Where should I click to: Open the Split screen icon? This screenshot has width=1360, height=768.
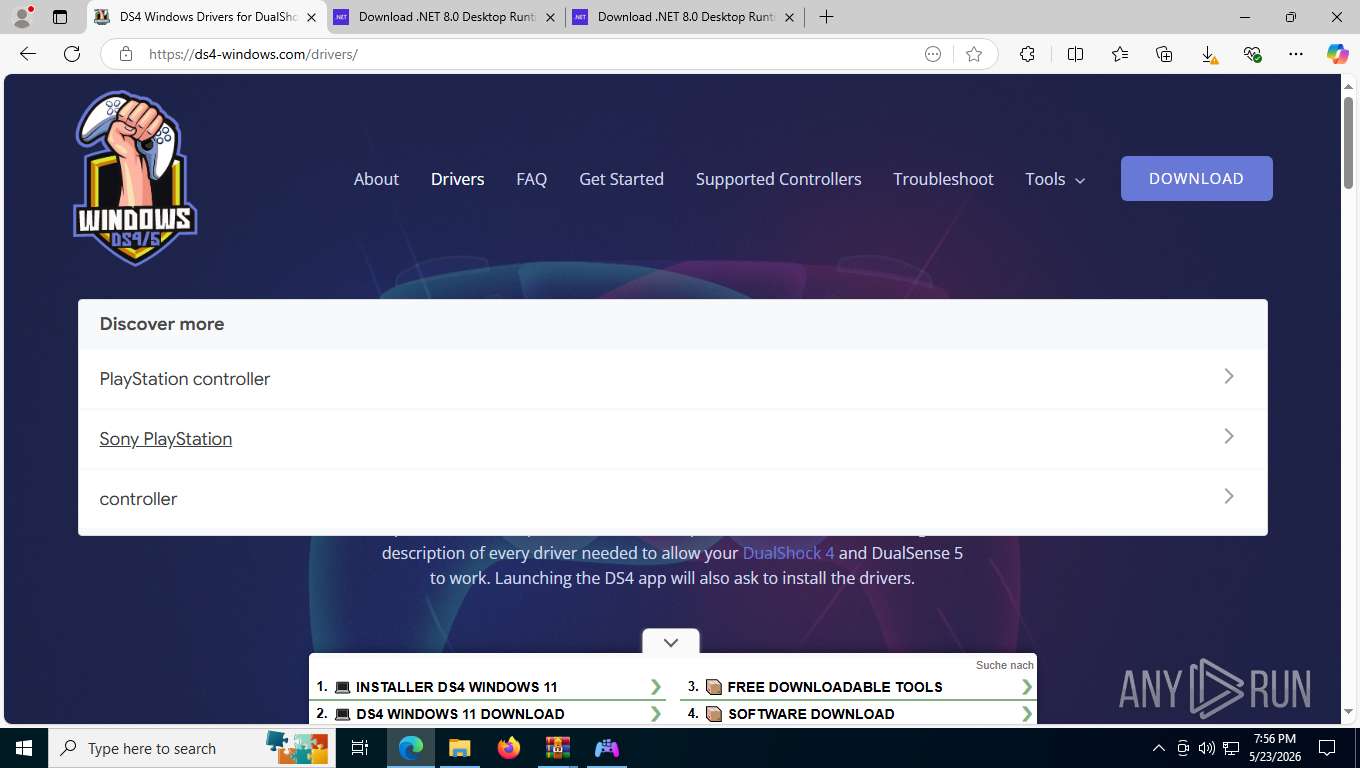click(1075, 54)
